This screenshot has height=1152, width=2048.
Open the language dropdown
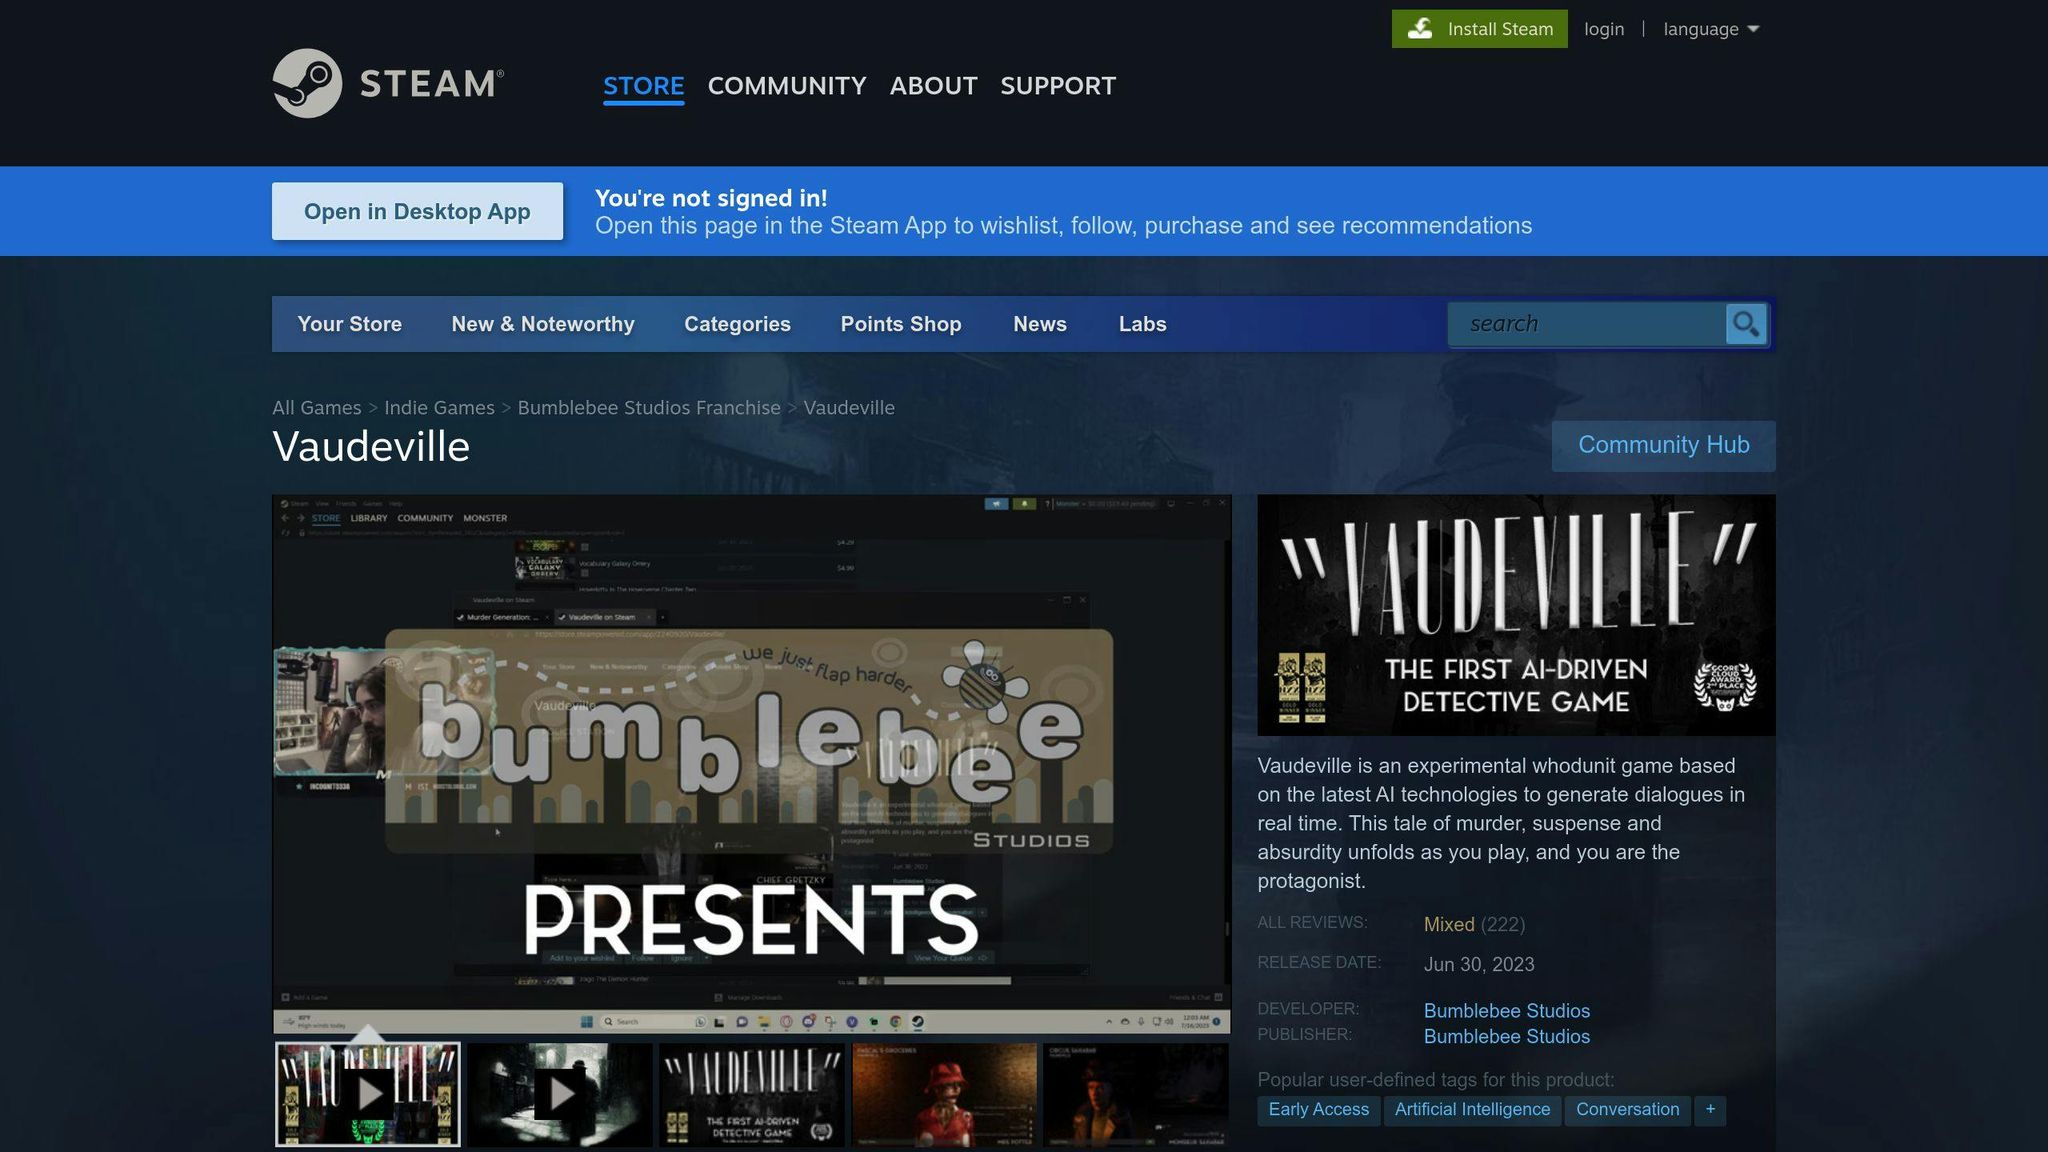click(1711, 29)
